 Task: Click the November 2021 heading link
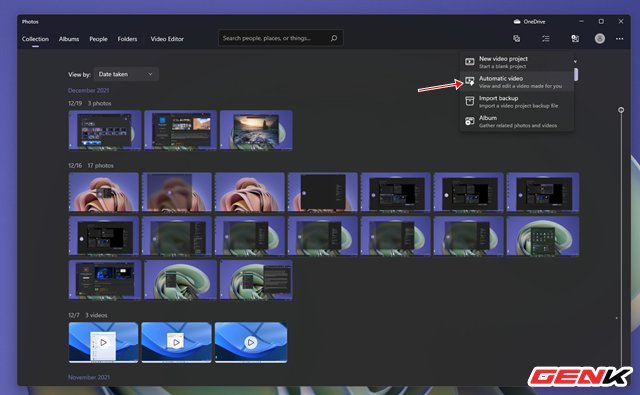89,377
